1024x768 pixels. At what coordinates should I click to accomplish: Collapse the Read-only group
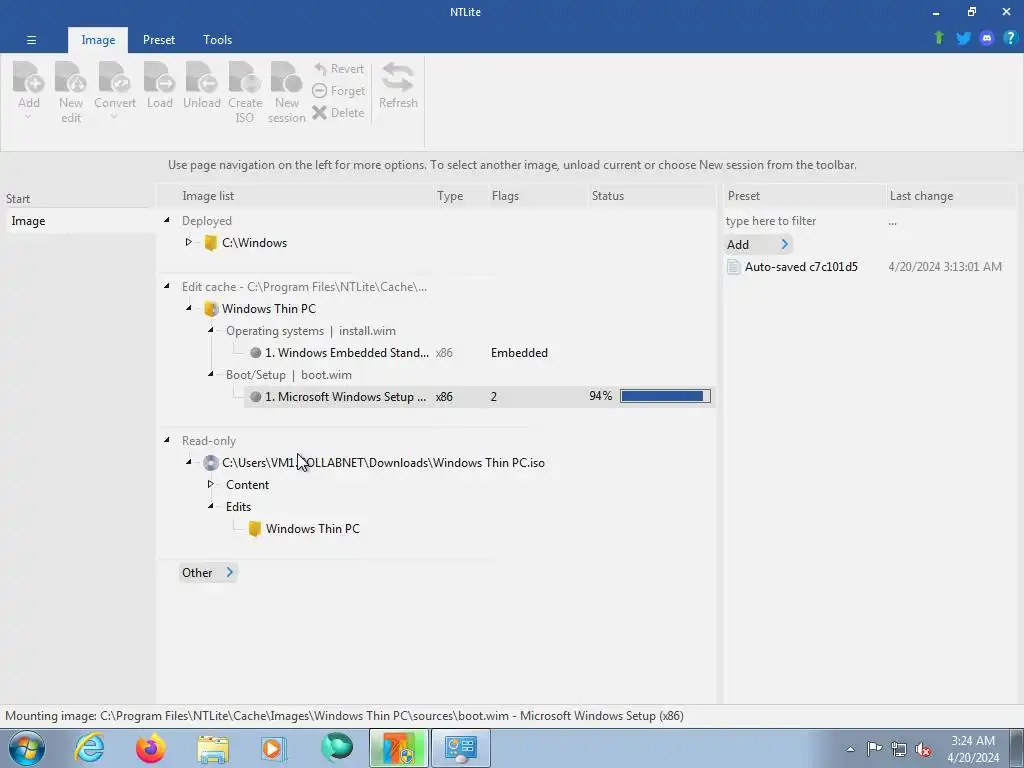[x=167, y=440]
